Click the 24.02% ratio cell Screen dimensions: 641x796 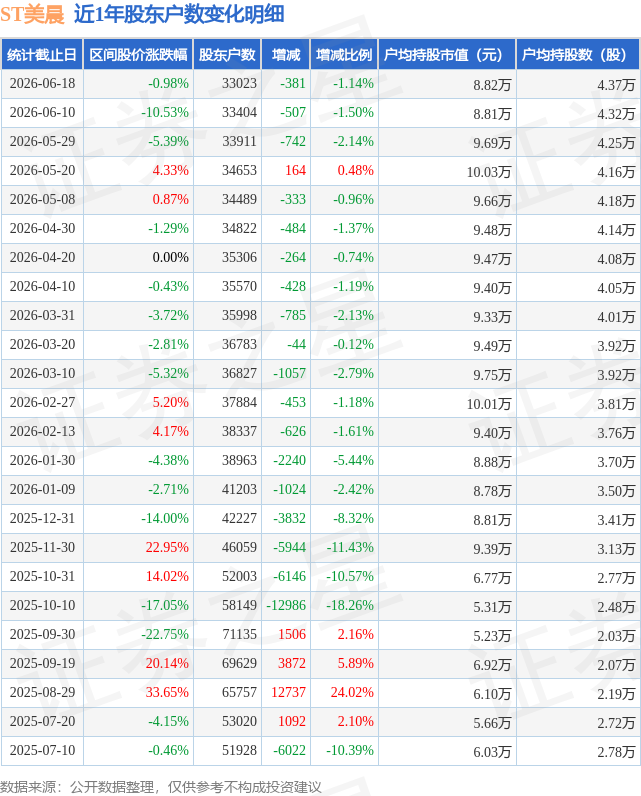click(352, 692)
